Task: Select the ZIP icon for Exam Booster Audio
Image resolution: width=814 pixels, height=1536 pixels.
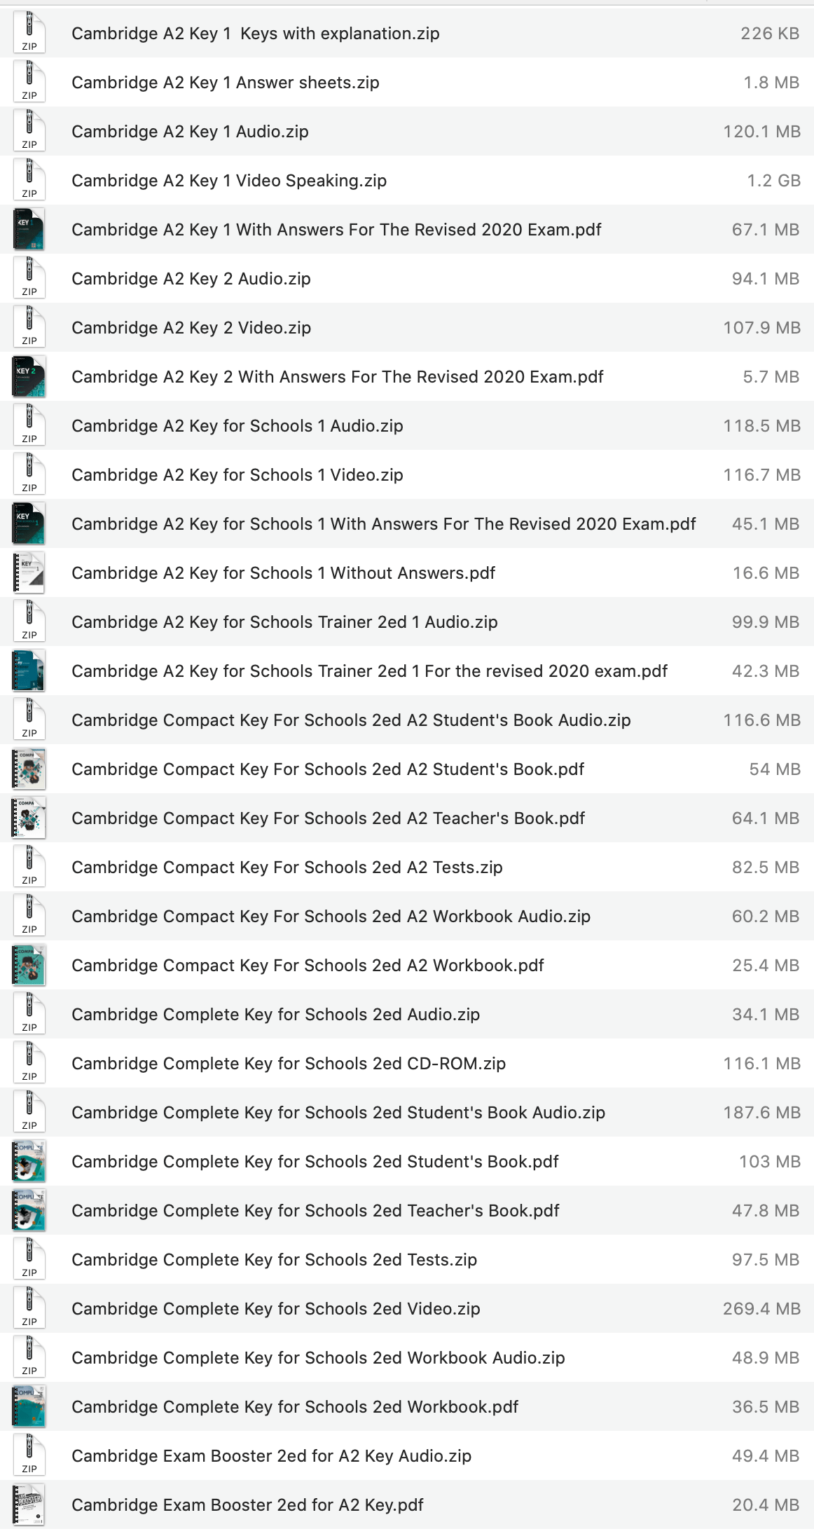Action: 30,1455
